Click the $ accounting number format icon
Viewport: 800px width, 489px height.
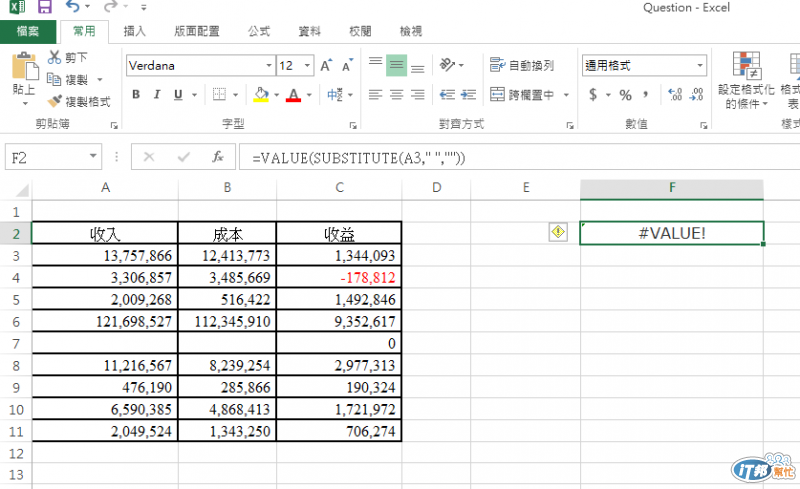(x=593, y=94)
